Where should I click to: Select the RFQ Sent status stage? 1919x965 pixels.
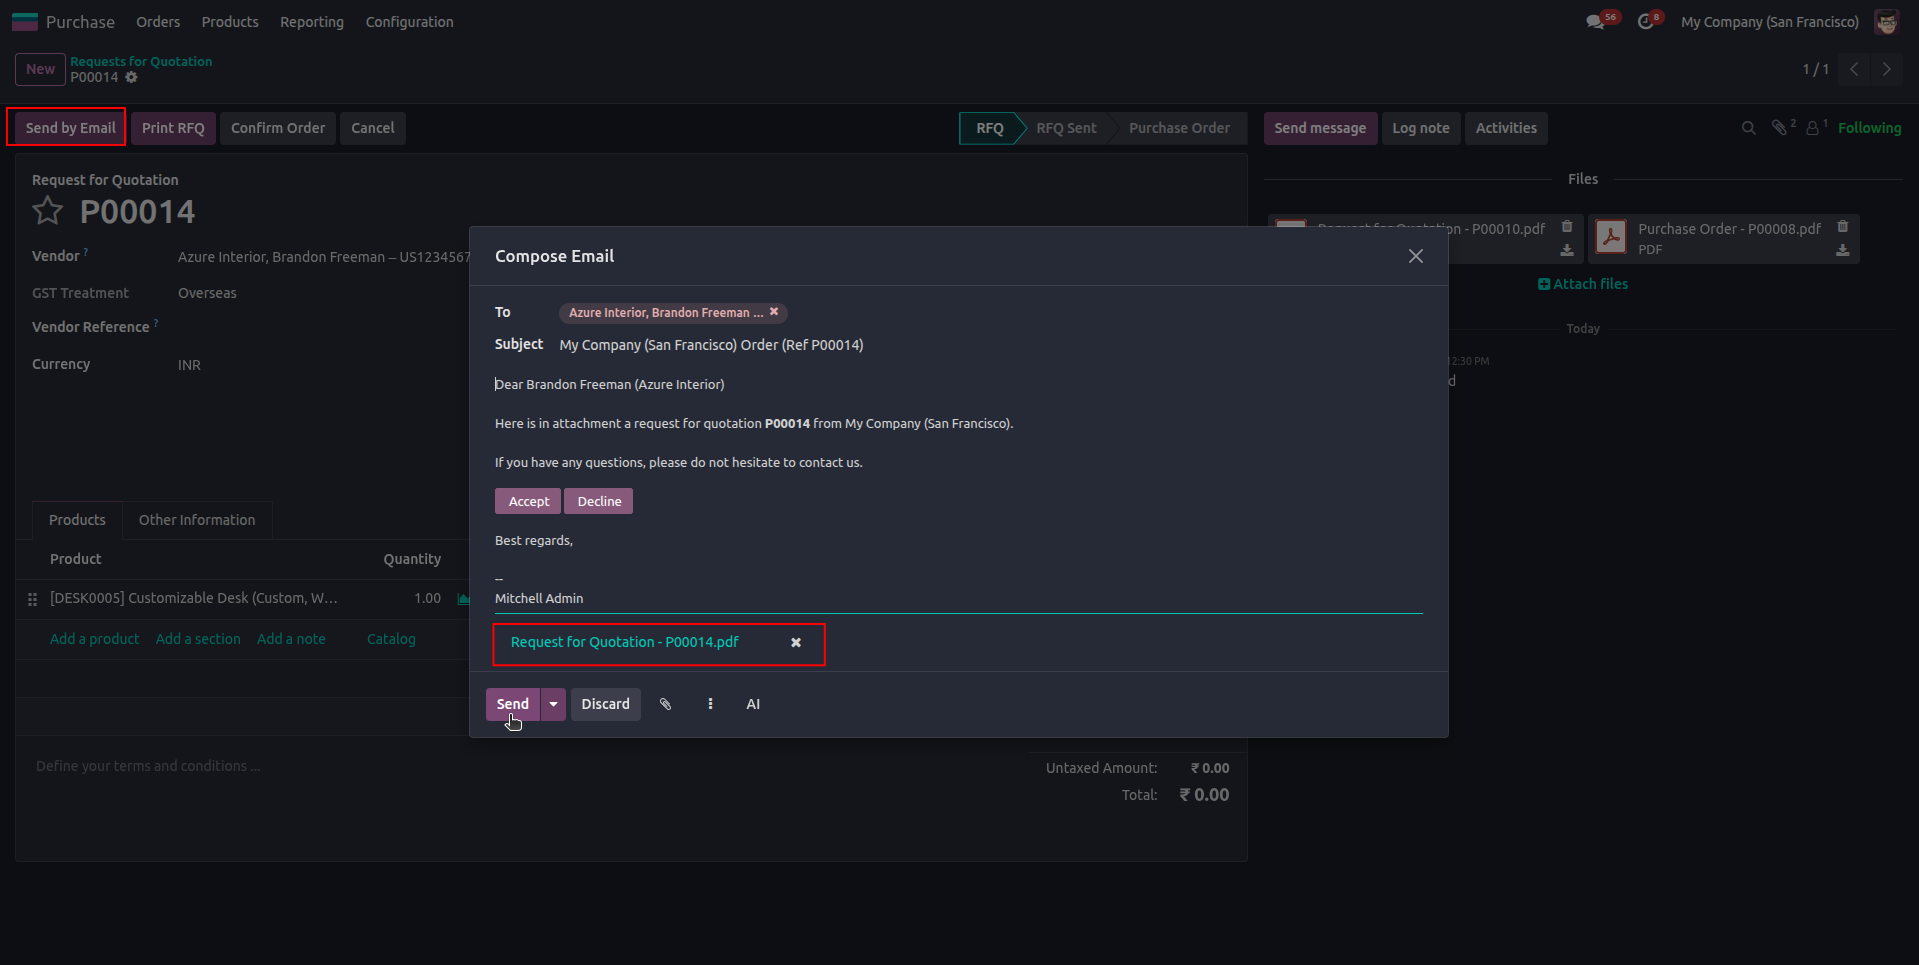tap(1066, 128)
